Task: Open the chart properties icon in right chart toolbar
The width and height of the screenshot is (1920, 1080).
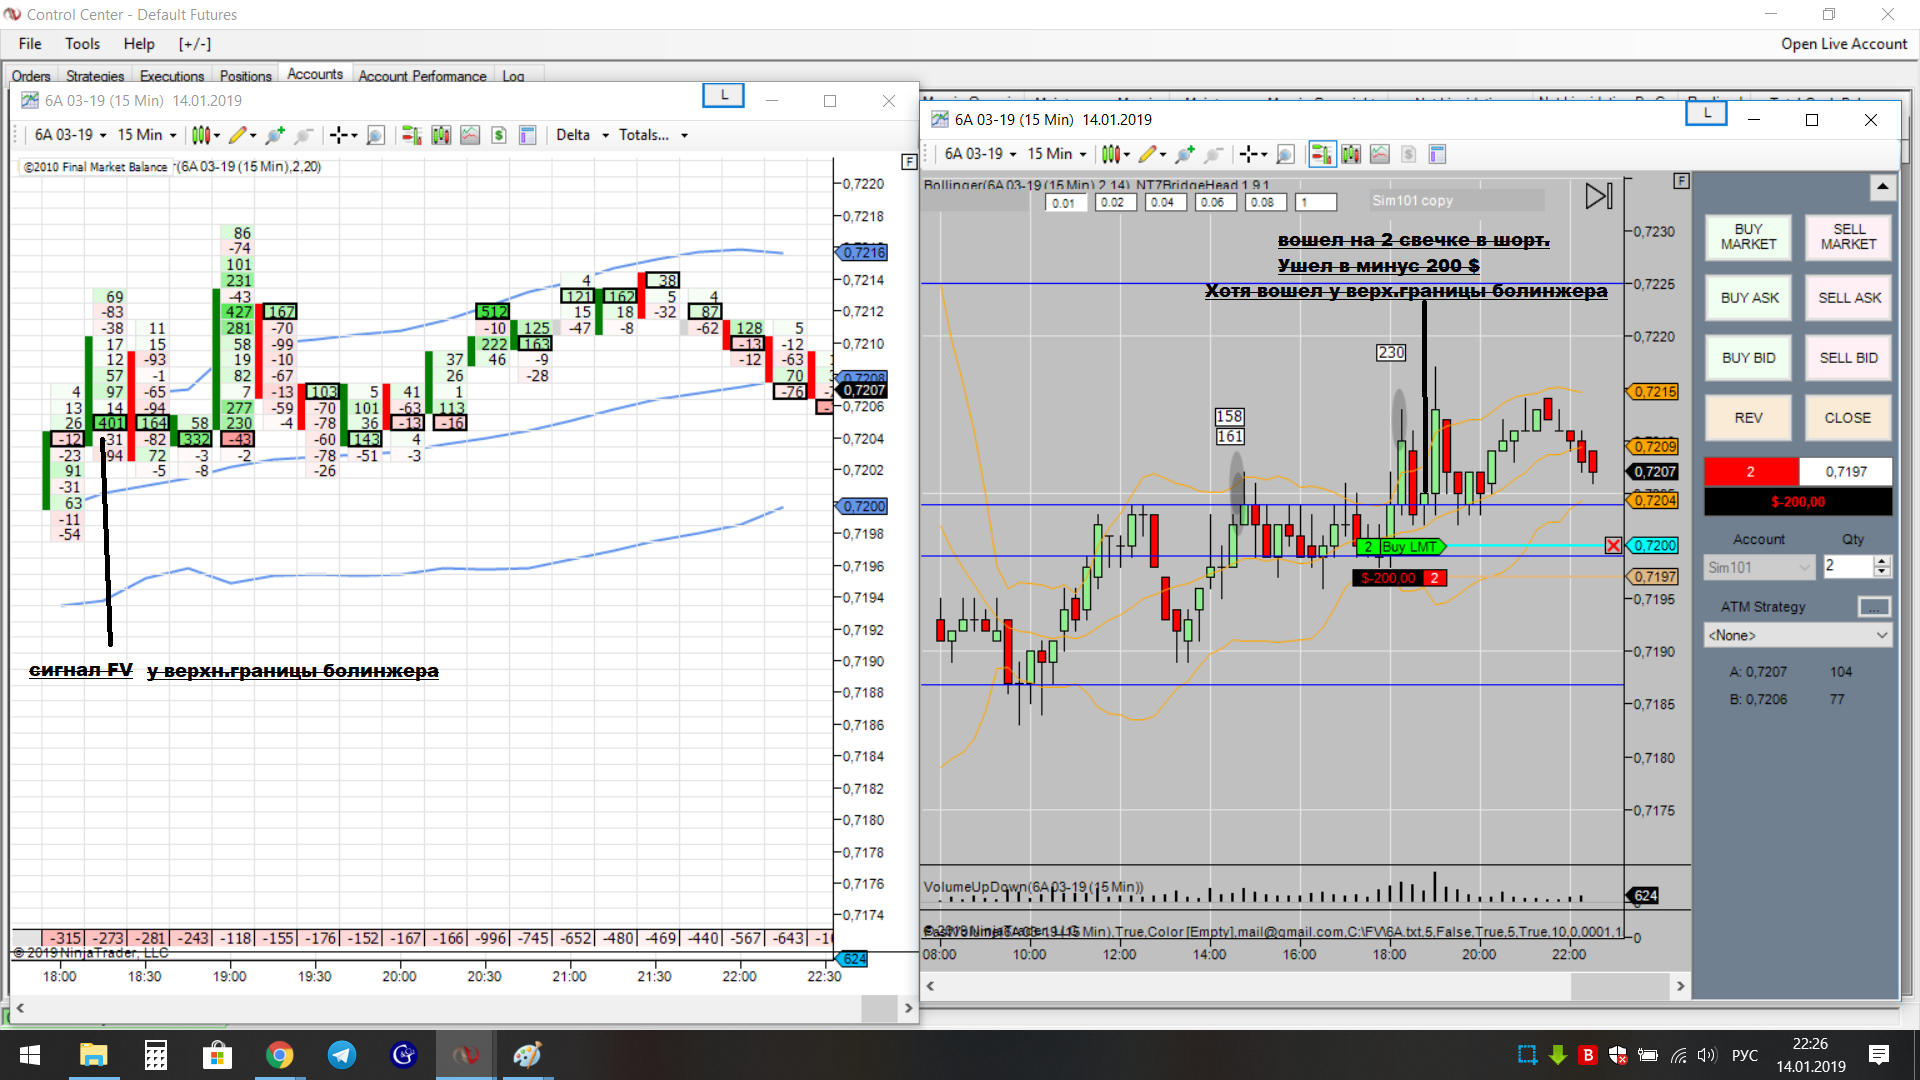Action: [1438, 154]
